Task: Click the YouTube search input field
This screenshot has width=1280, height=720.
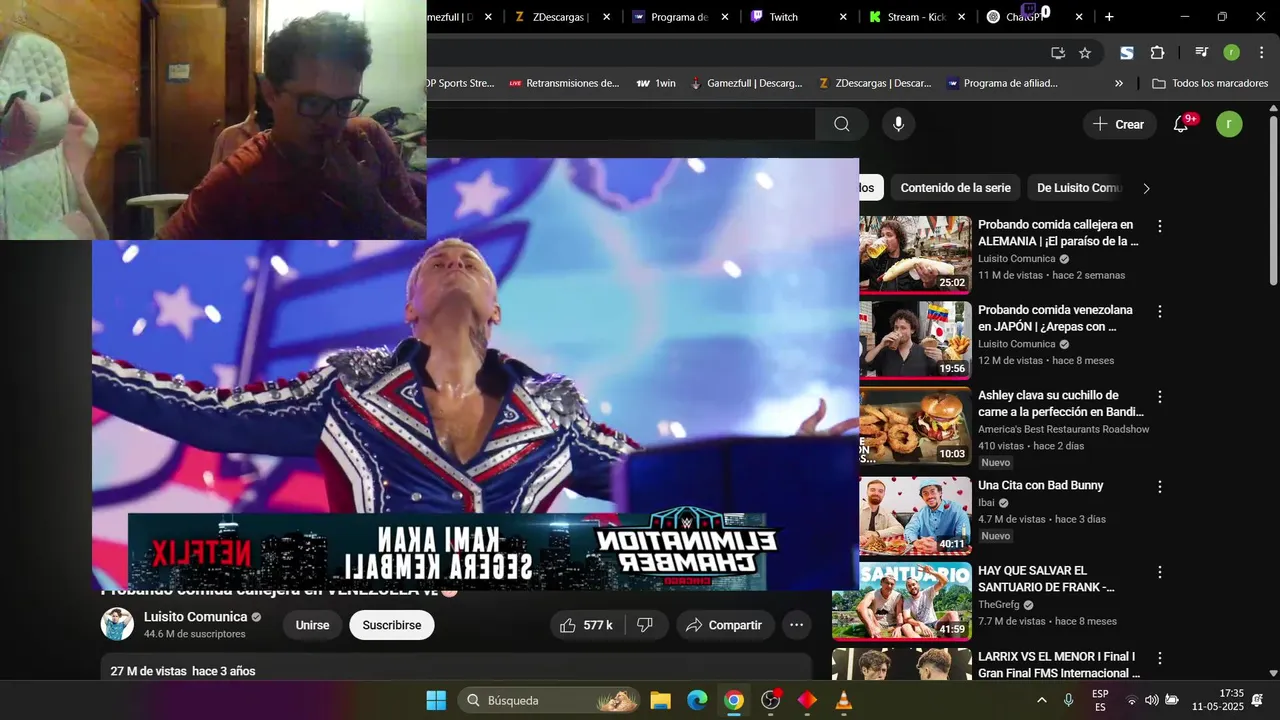Action: [620, 124]
